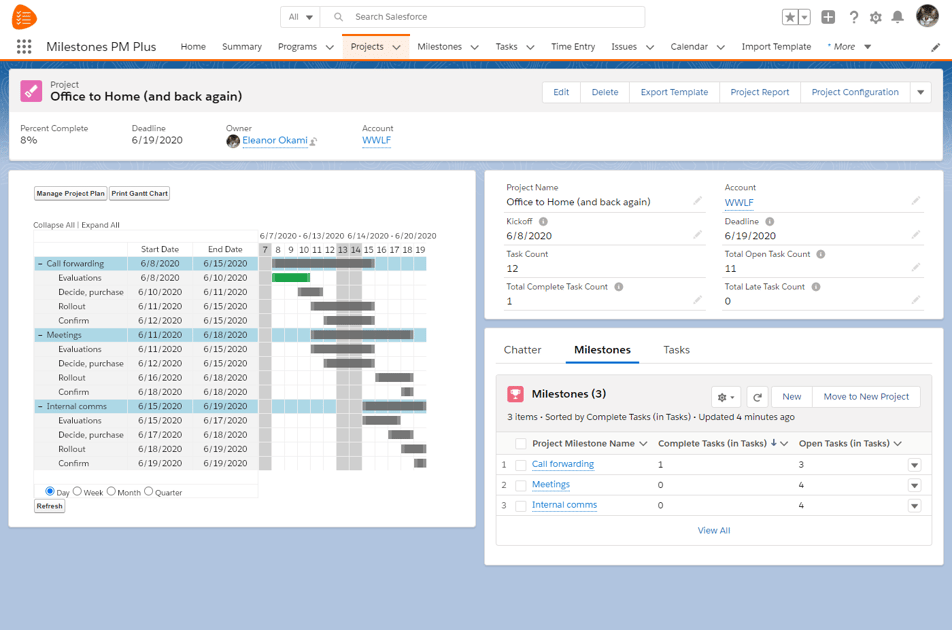Viewport: 952px width, 630px height.
Task: Click the search magnifier icon
Action: [x=338, y=17]
